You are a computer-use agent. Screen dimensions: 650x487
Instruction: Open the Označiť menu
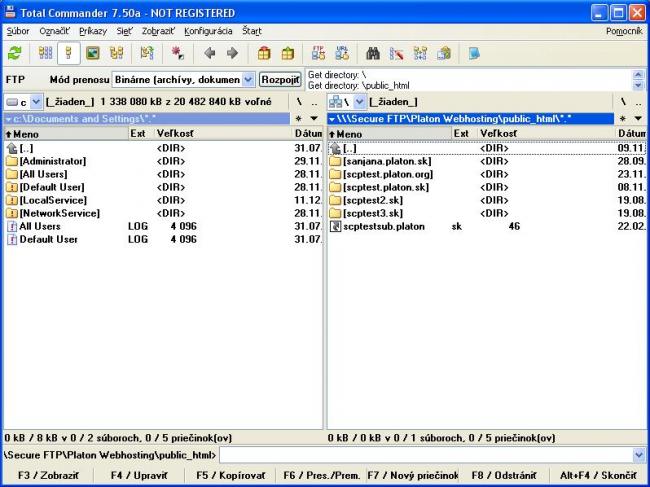[55, 31]
